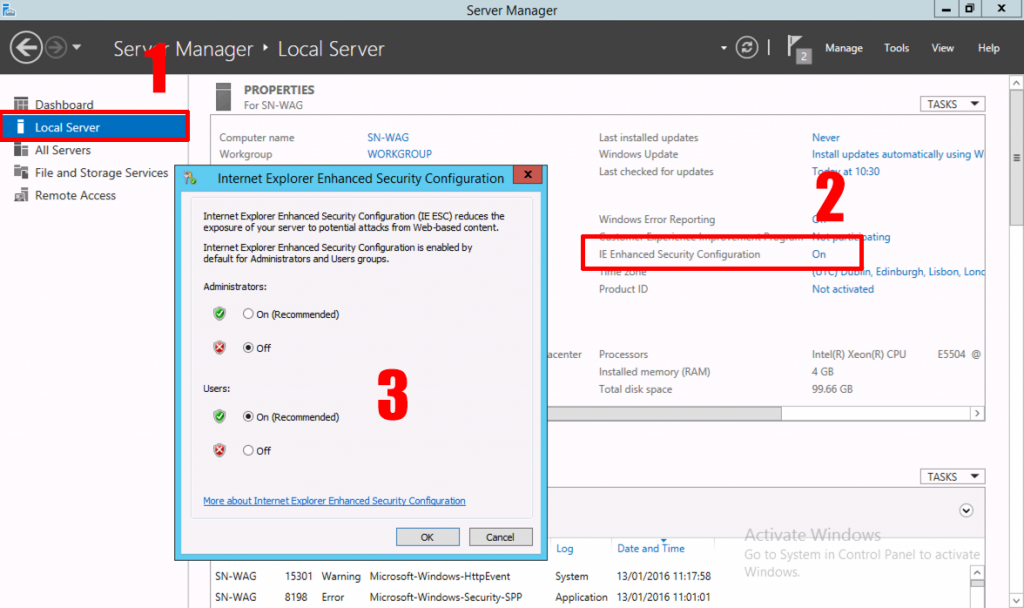Select Administrators On (Recommended) radio button
1024x608 pixels.
pos(248,314)
